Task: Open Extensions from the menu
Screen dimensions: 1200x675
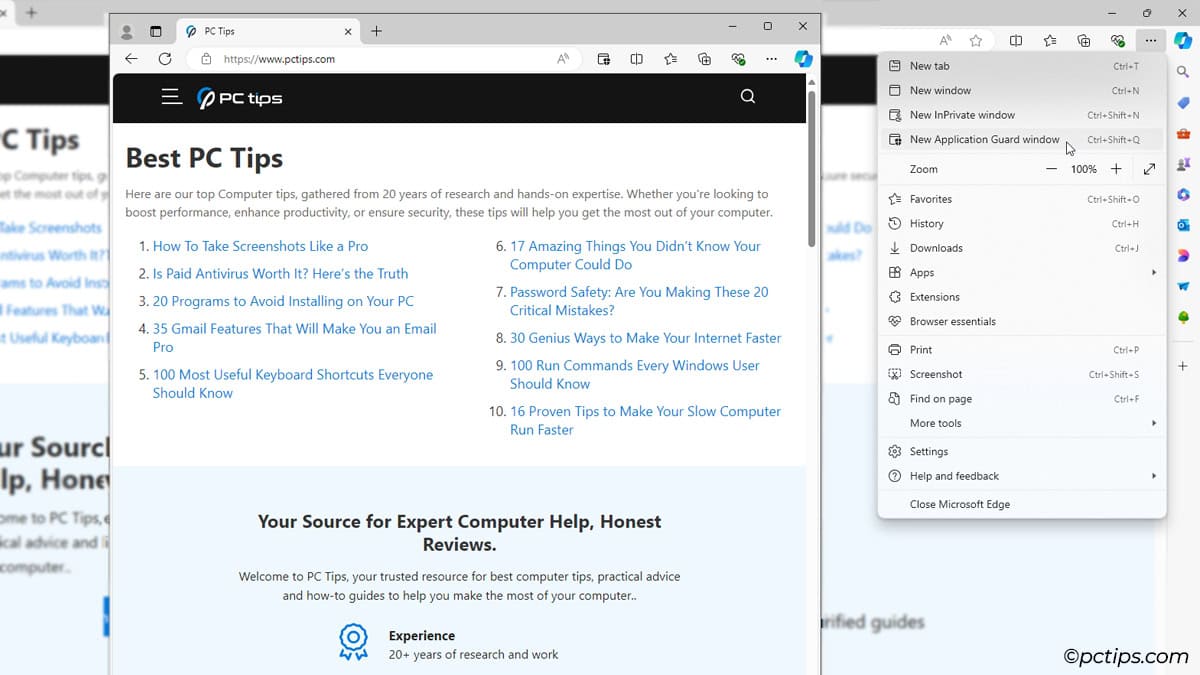Action: click(x=1022, y=297)
